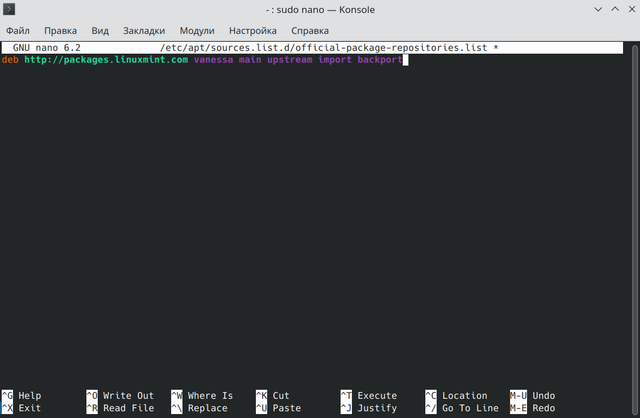
Task: Open the Вид menu
Action: (100, 31)
